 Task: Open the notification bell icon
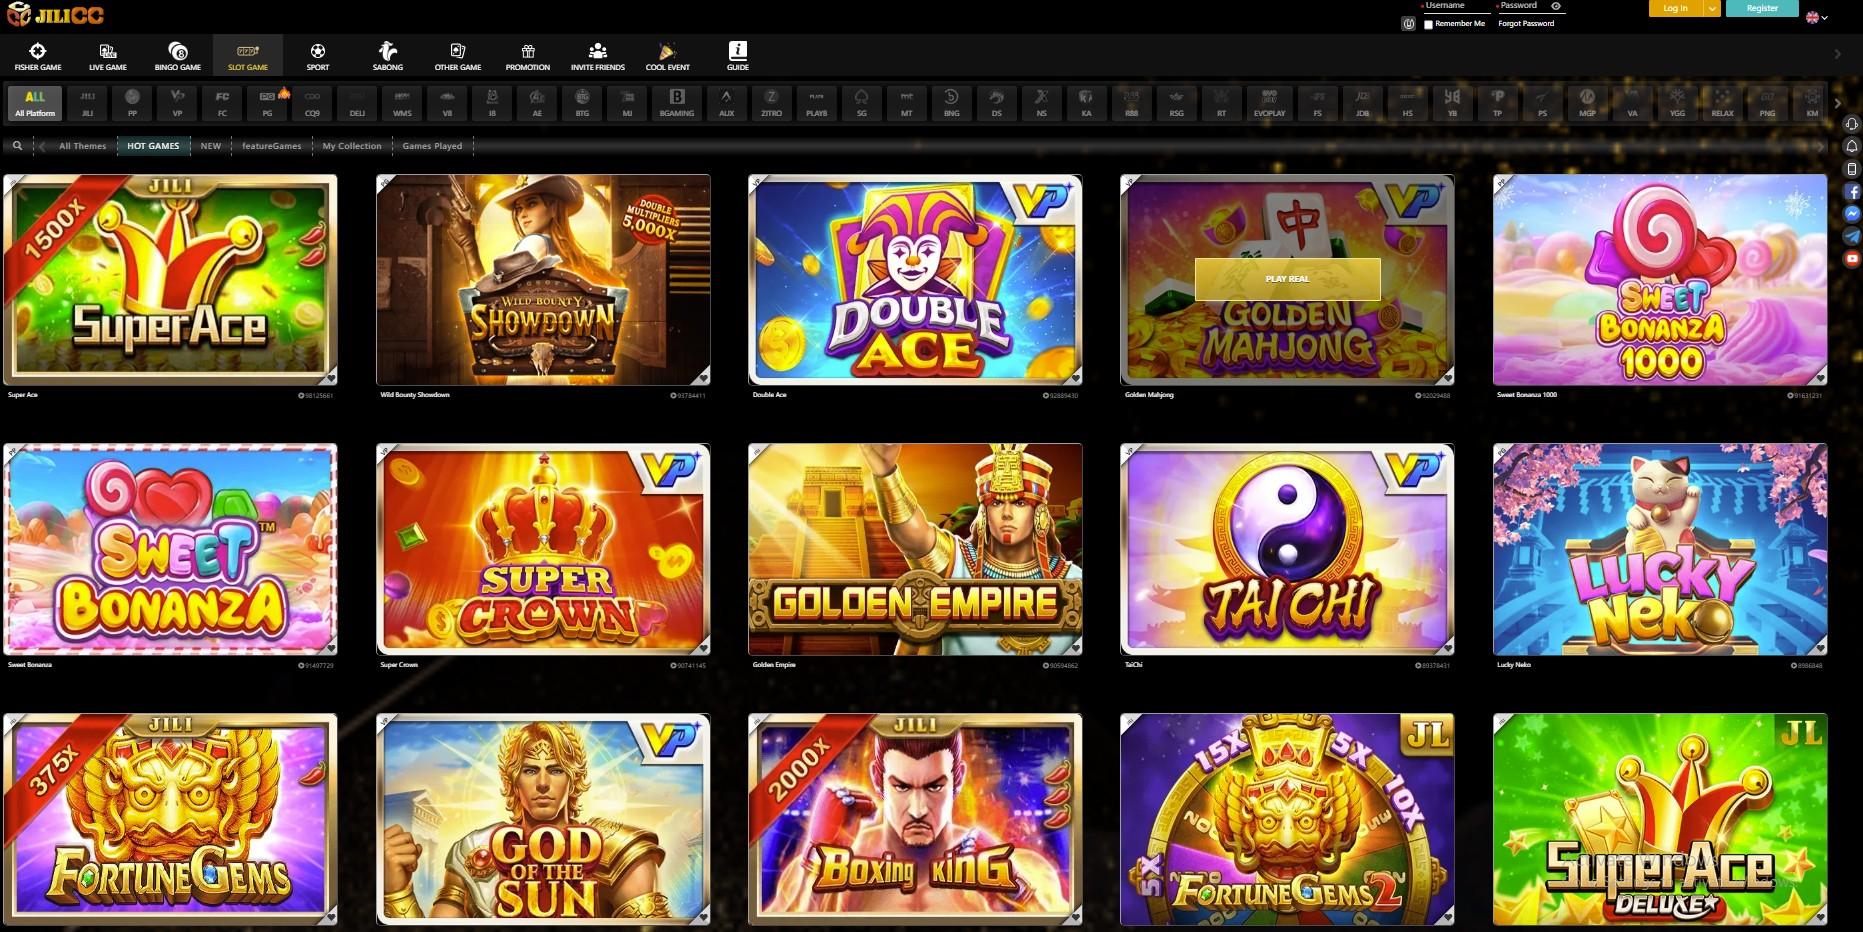point(1852,146)
